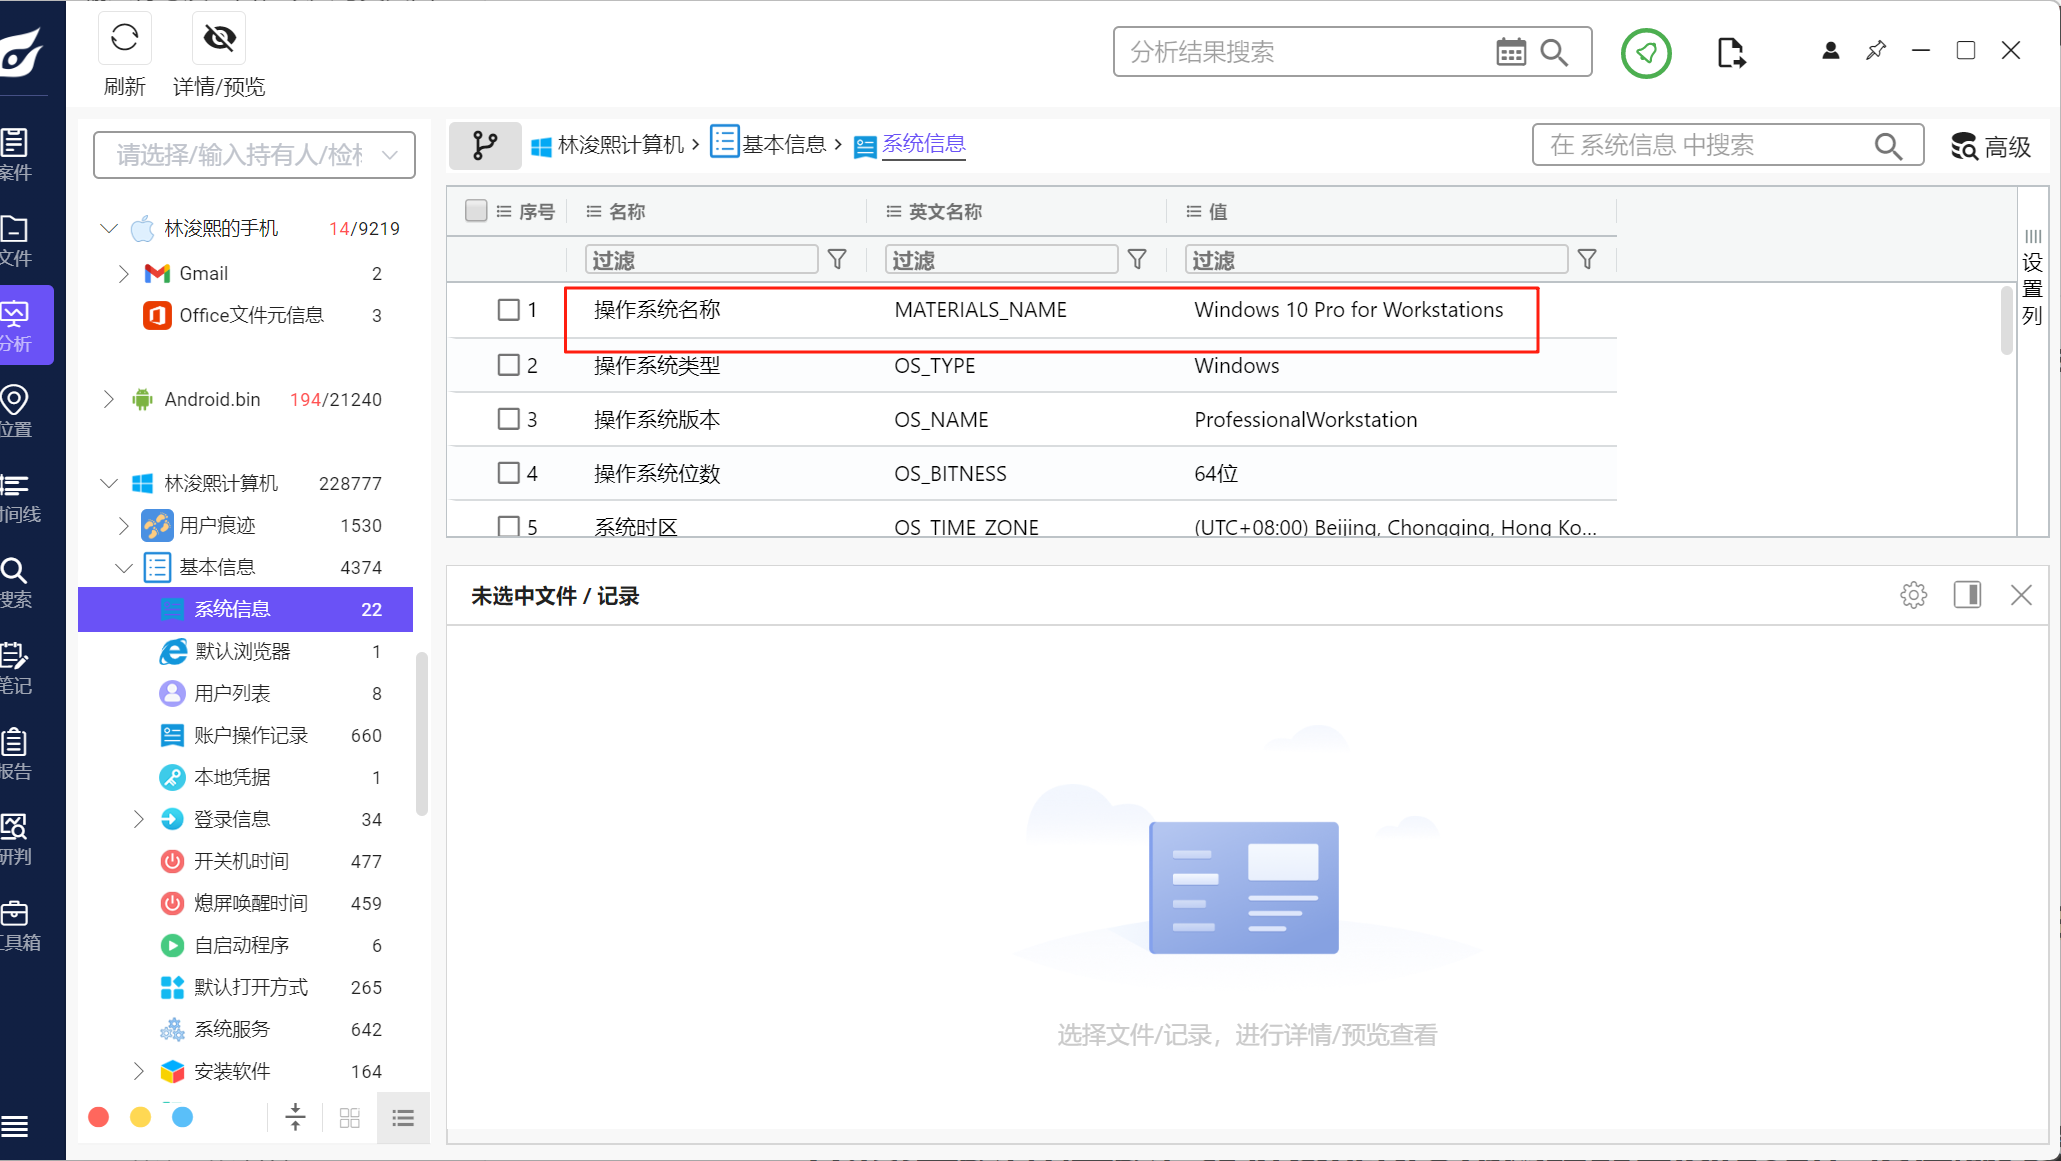Open preview panel settings gear
This screenshot has height=1161, width=2061.
(x=1913, y=595)
